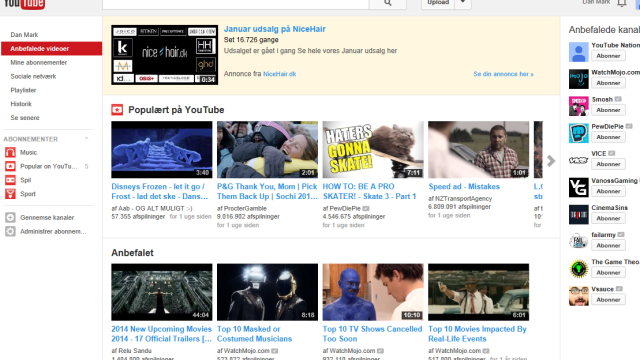Screen dimensions: 640x360
Task: Open The Game Theorists channel avatar
Action: tap(579, 269)
